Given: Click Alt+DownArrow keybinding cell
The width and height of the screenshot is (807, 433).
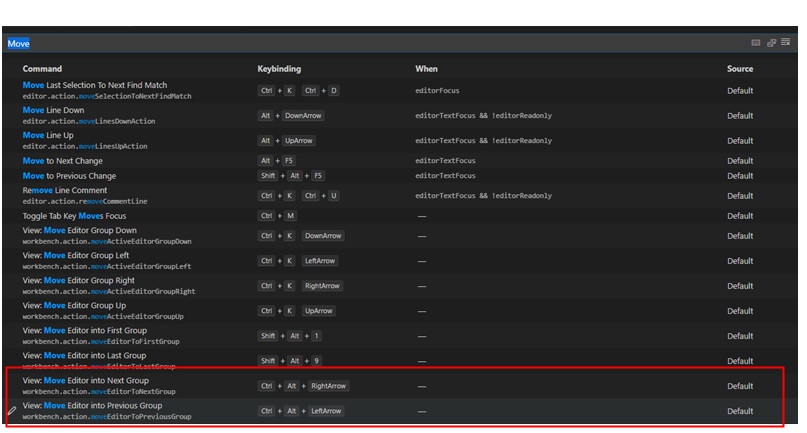Looking at the screenshot, I should 292,116.
